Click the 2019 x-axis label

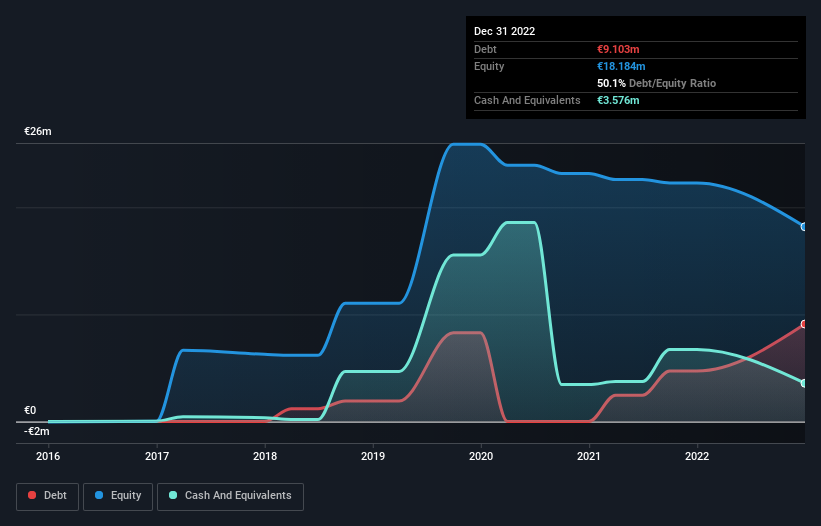pos(373,456)
